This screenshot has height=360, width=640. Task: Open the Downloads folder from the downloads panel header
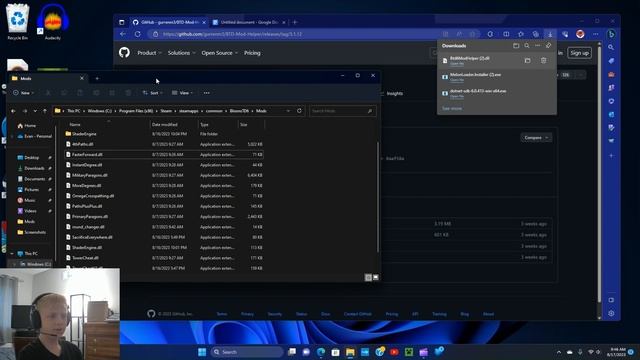516,46
